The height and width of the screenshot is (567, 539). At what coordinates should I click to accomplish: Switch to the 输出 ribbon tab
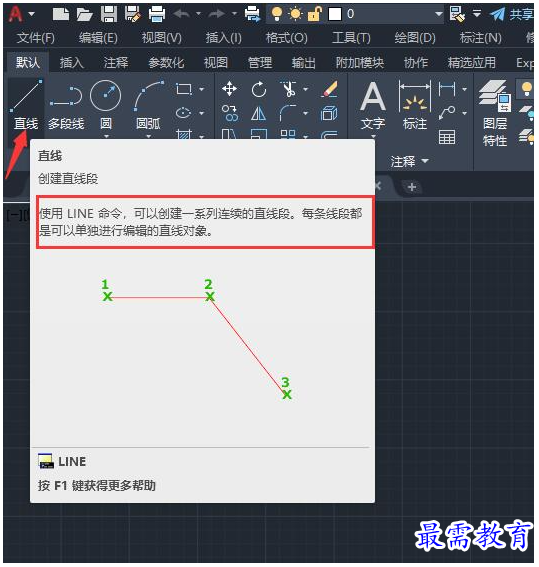pyautogui.click(x=303, y=63)
